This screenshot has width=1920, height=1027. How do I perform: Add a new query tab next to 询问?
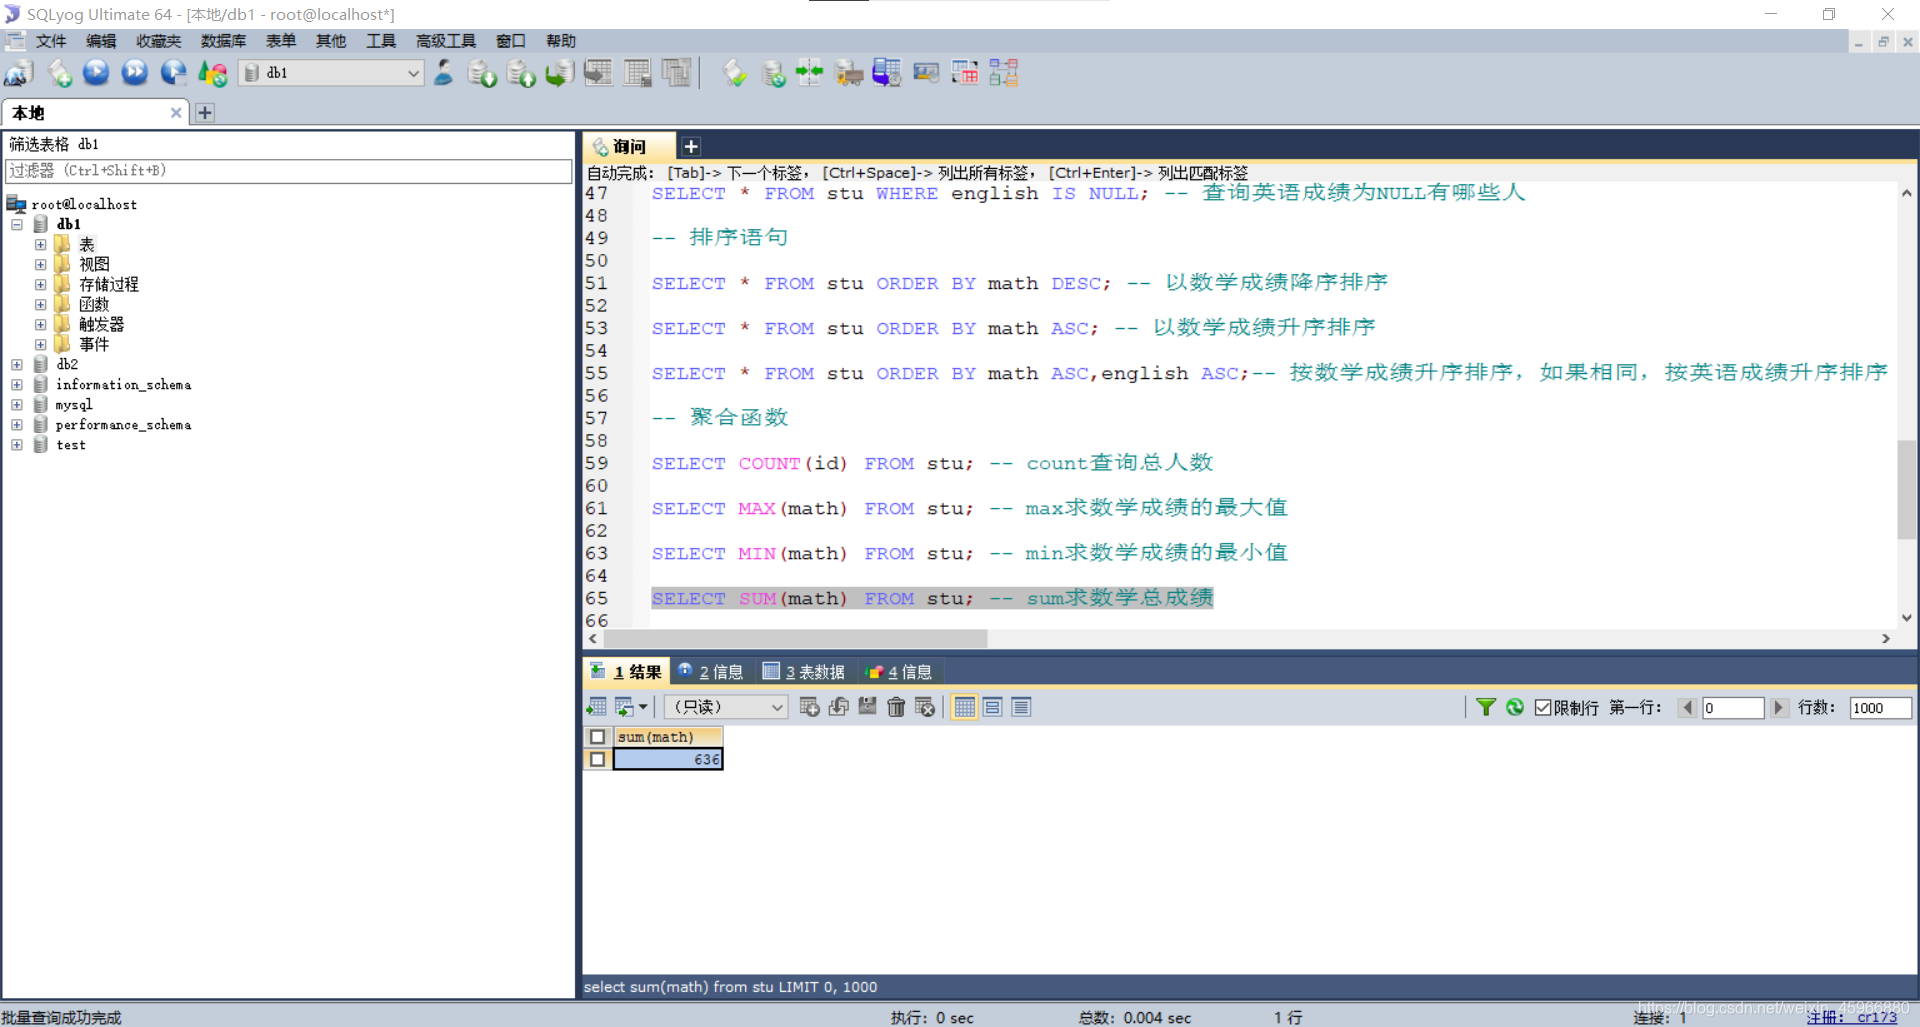[x=691, y=147]
